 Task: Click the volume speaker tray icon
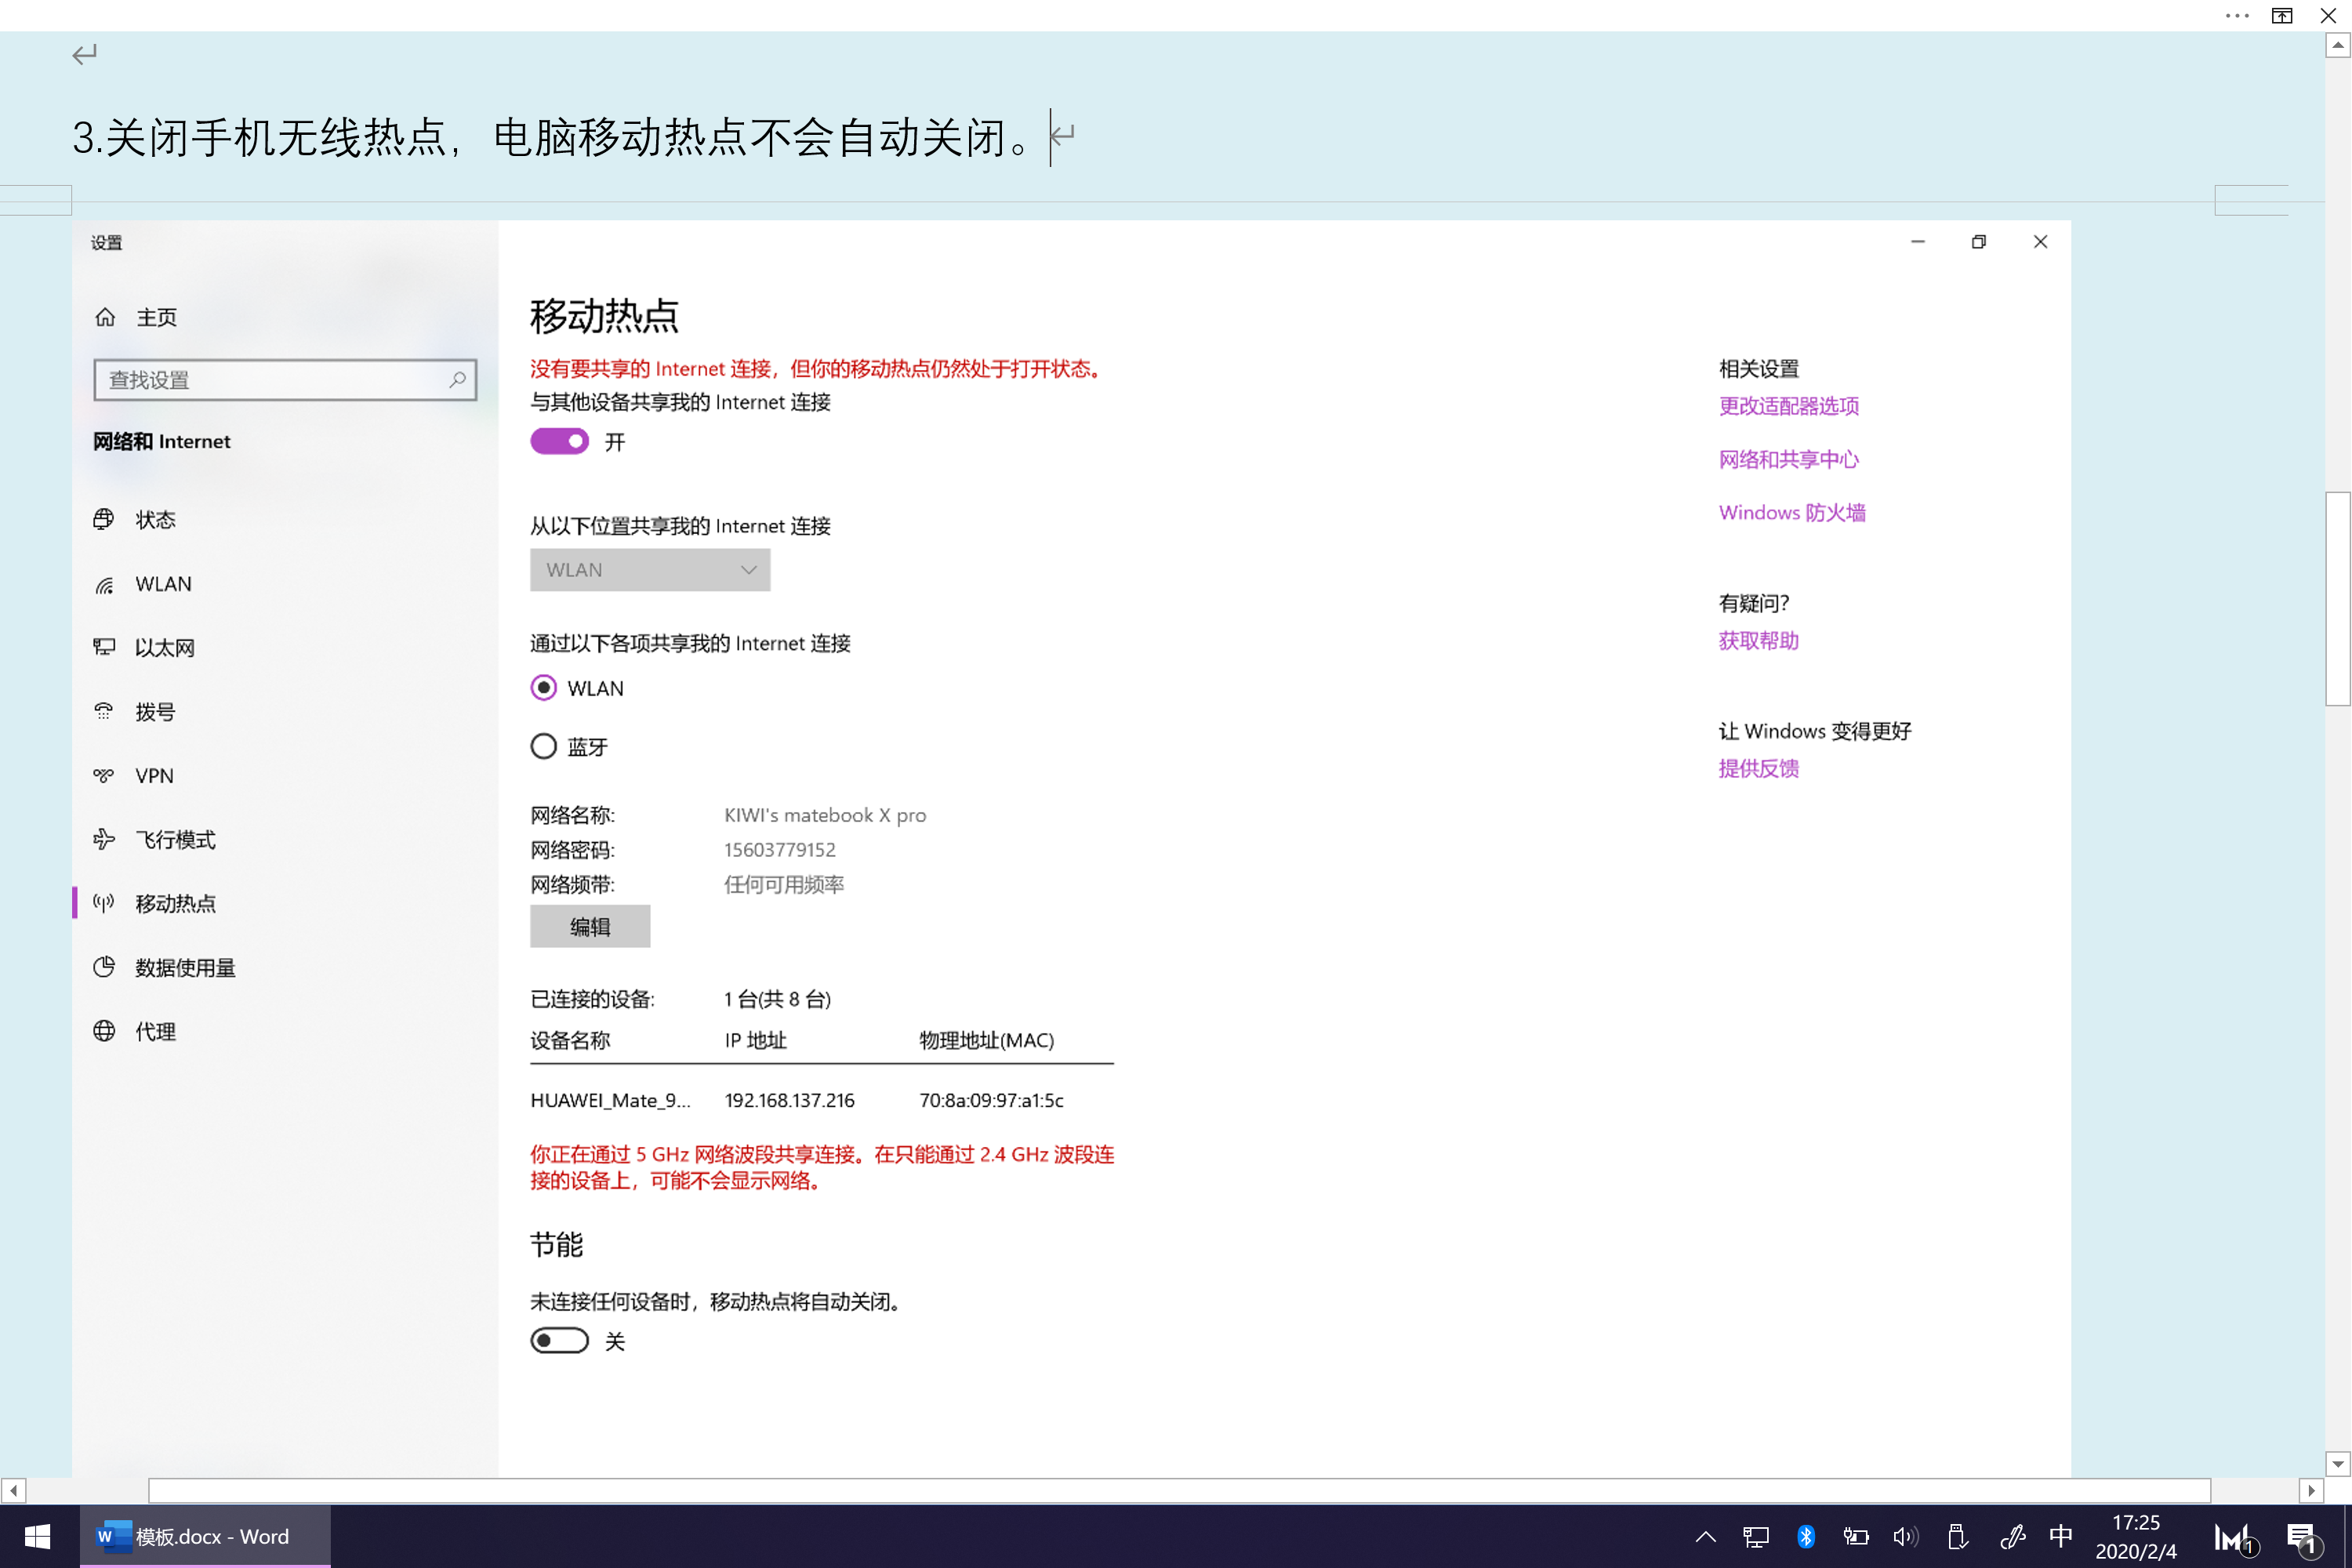[x=1905, y=1537]
